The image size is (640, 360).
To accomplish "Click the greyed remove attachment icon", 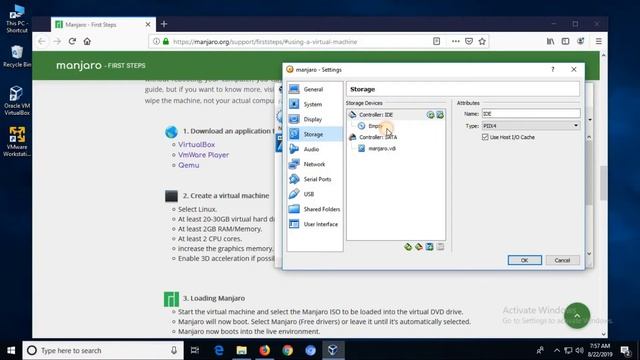I will (440, 247).
